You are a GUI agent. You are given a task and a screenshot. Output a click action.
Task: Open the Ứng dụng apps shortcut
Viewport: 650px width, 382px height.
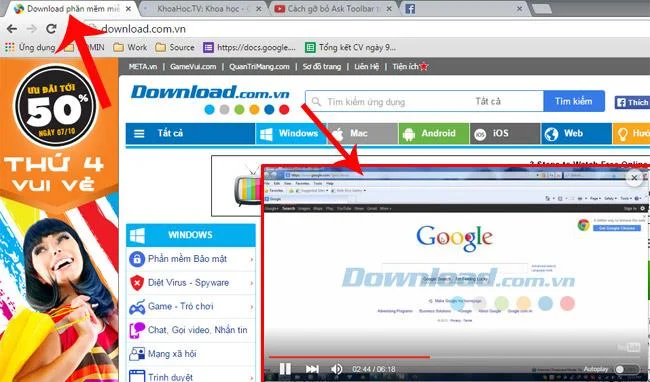tap(30, 47)
